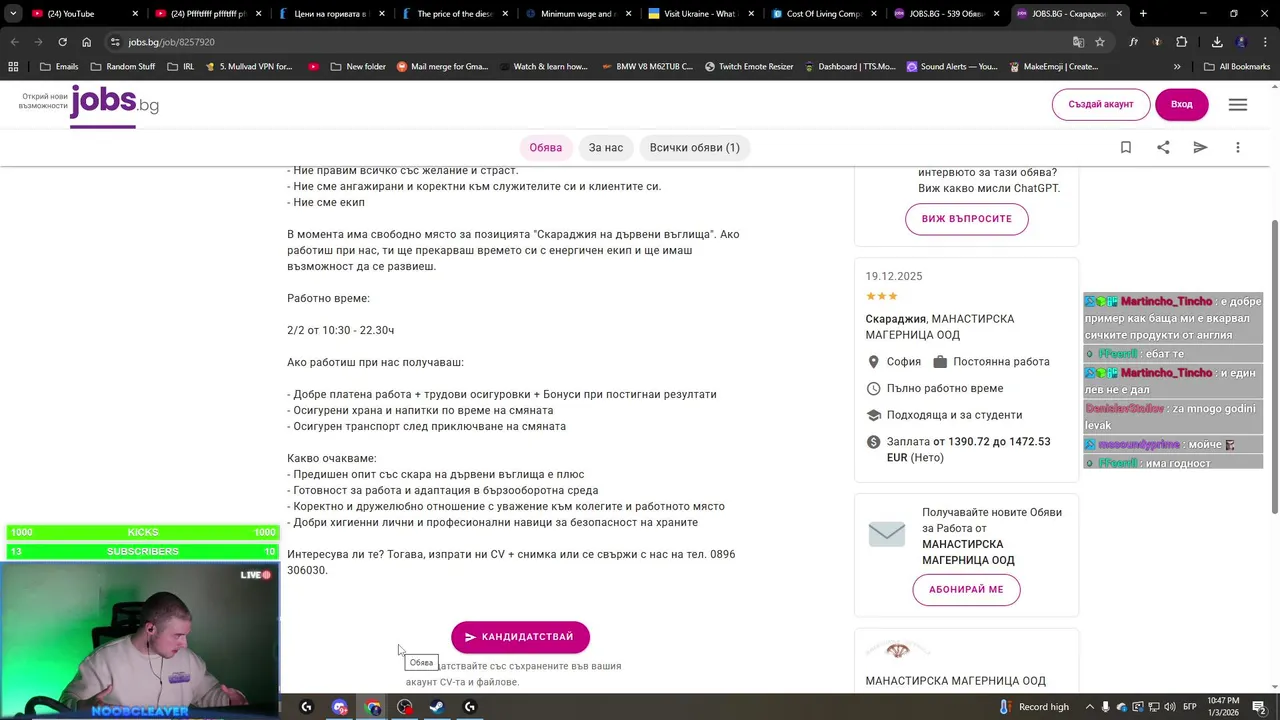Image resolution: width=1280 pixels, height=720 pixels.
Task: Open Chrome profile avatar
Action: (1241, 42)
